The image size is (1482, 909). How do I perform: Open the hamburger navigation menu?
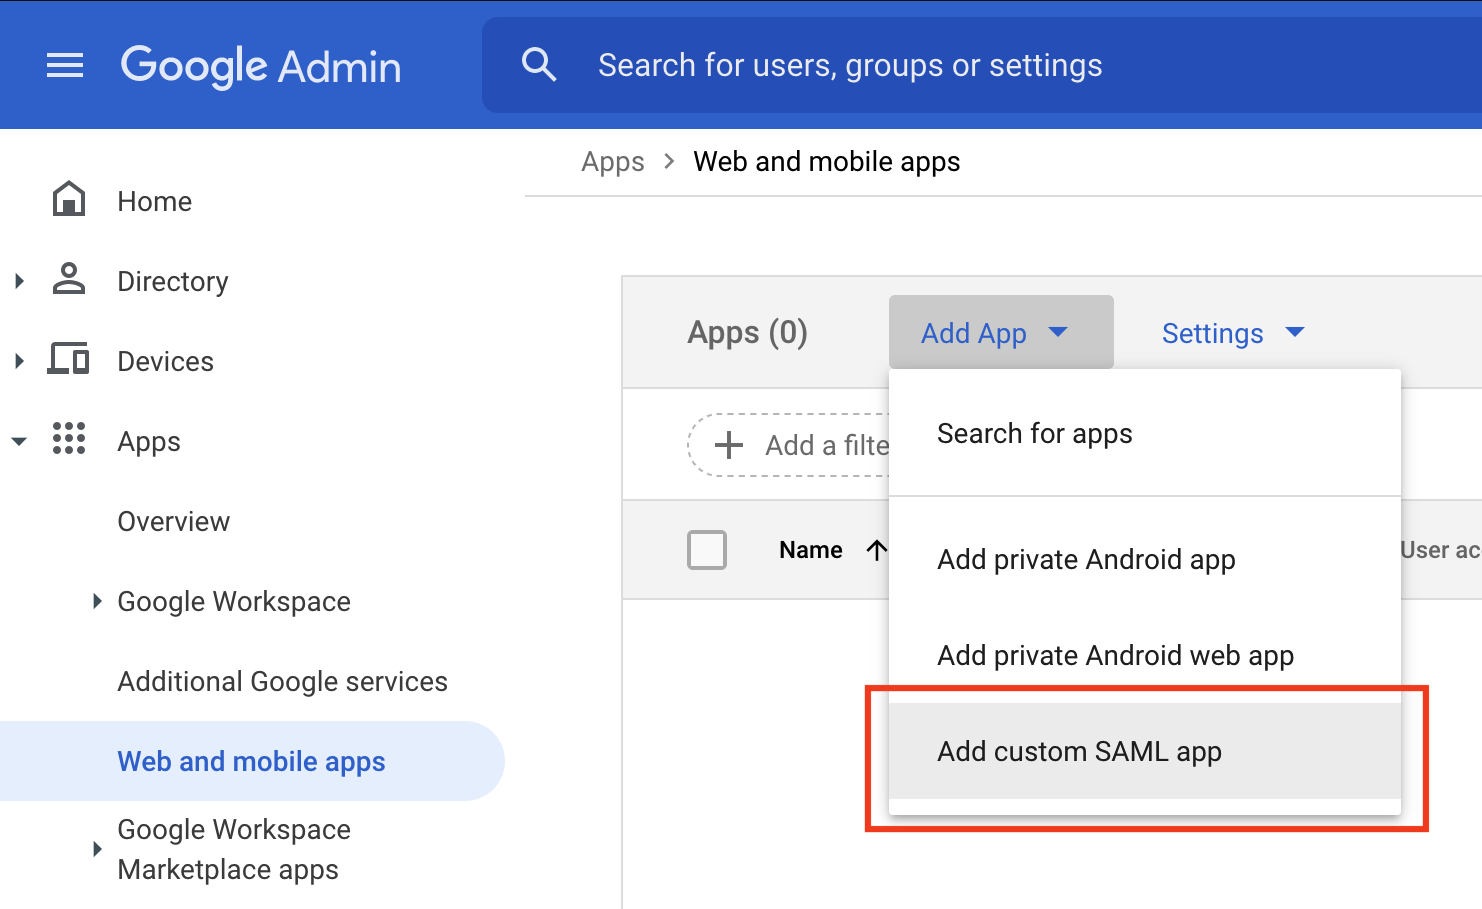tap(65, 65)
